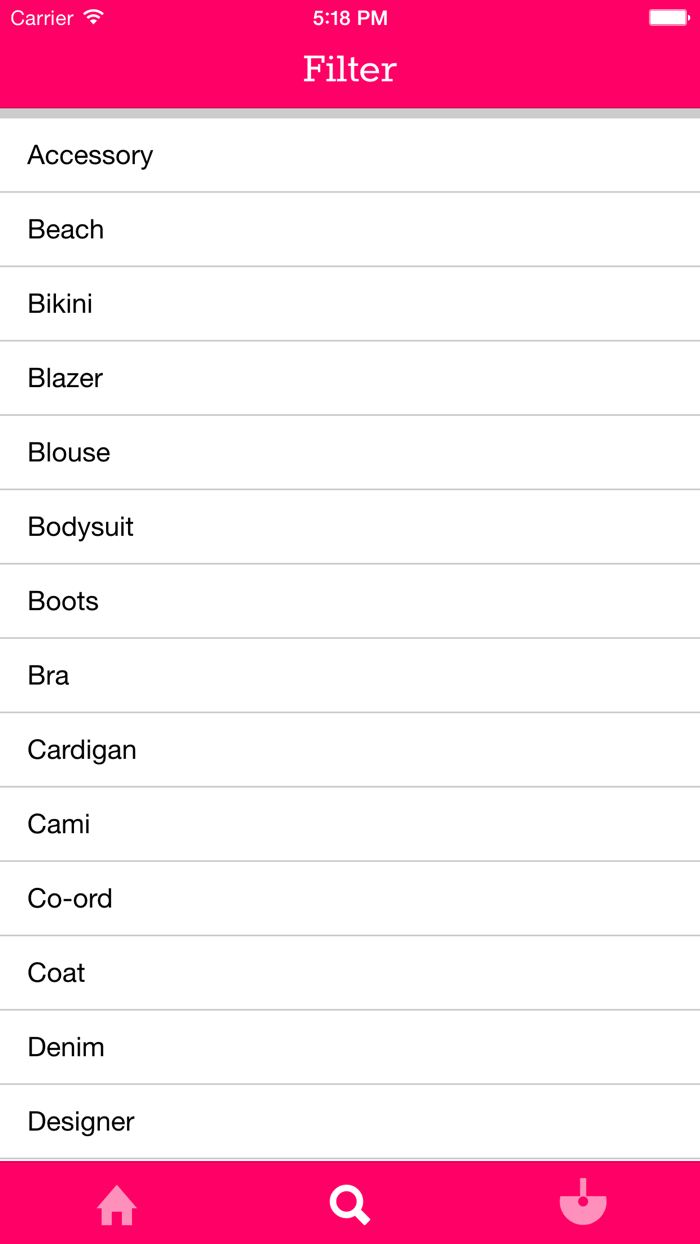Viewport: 700px width, 1244px height.
Task: Tap the Search magnifier tab icon
Action: point(350,1204)
